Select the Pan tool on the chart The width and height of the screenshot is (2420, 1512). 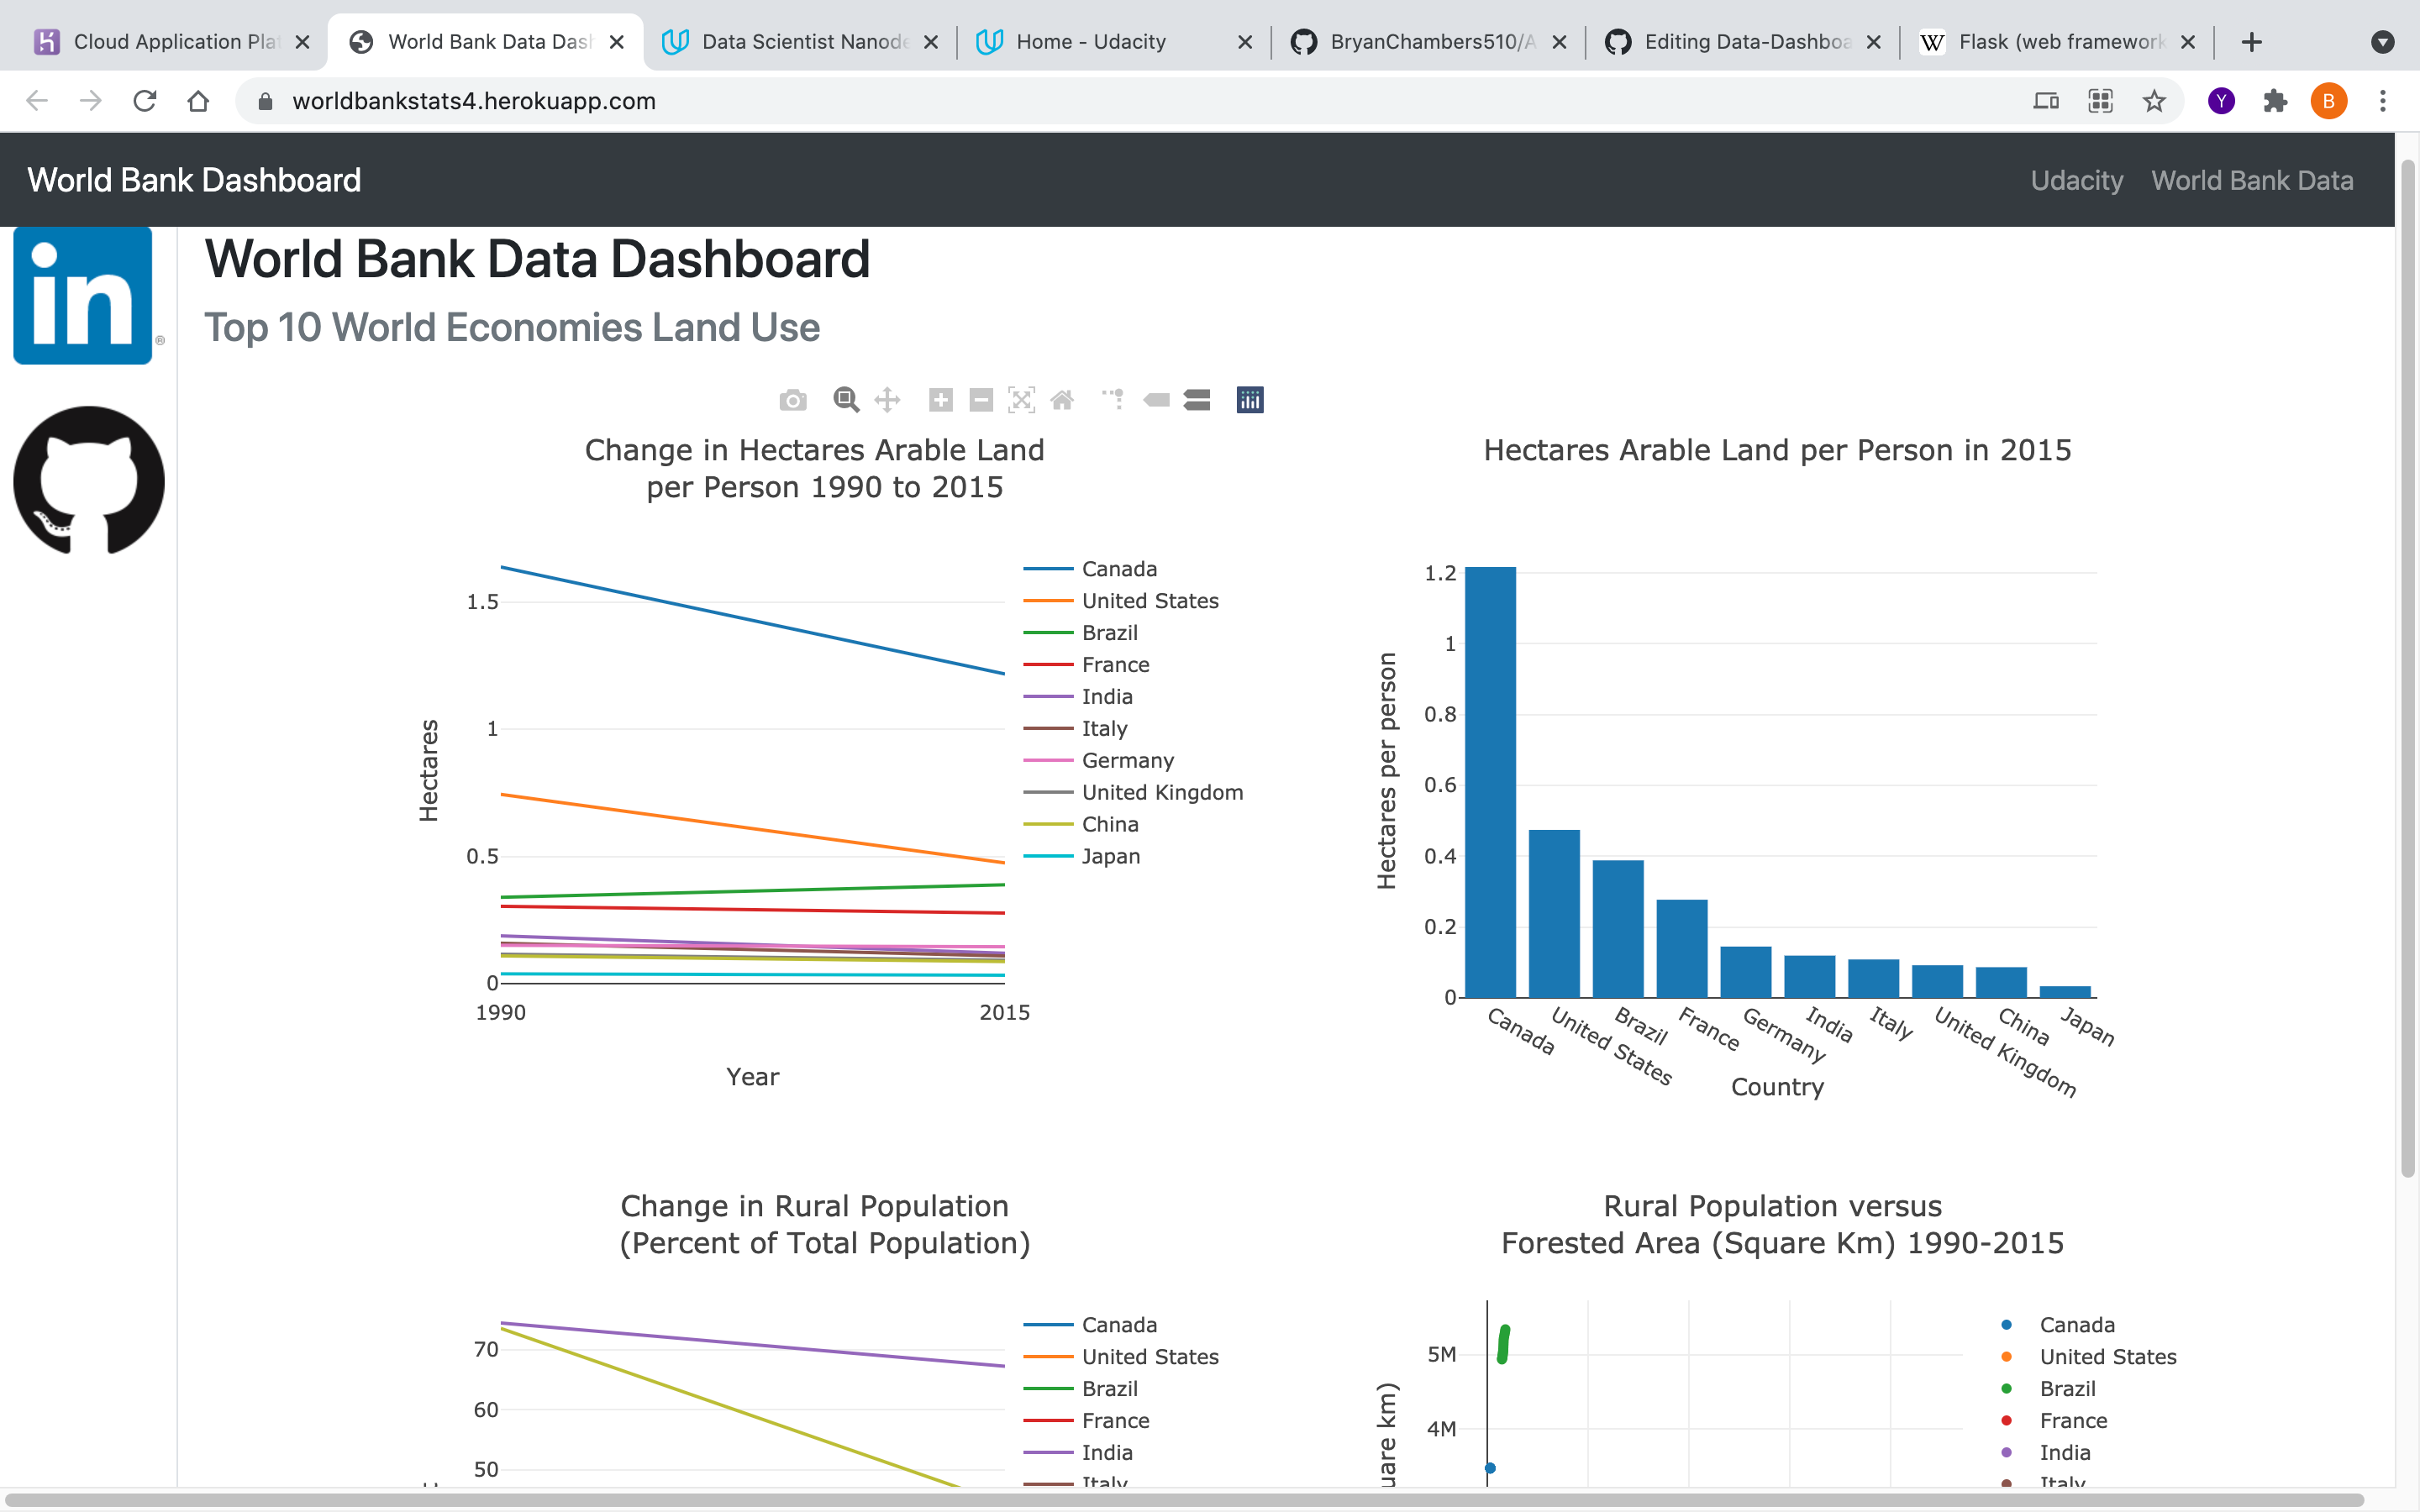coord(888,399)
